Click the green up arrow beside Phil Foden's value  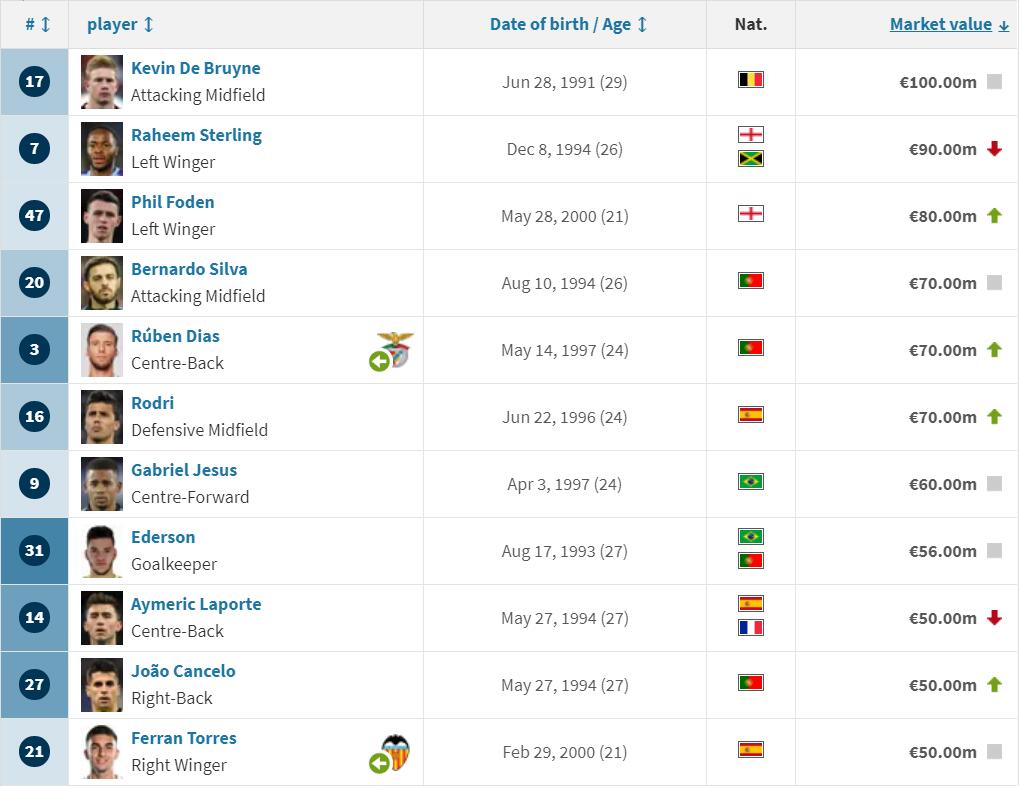click(x=994, y=216)
